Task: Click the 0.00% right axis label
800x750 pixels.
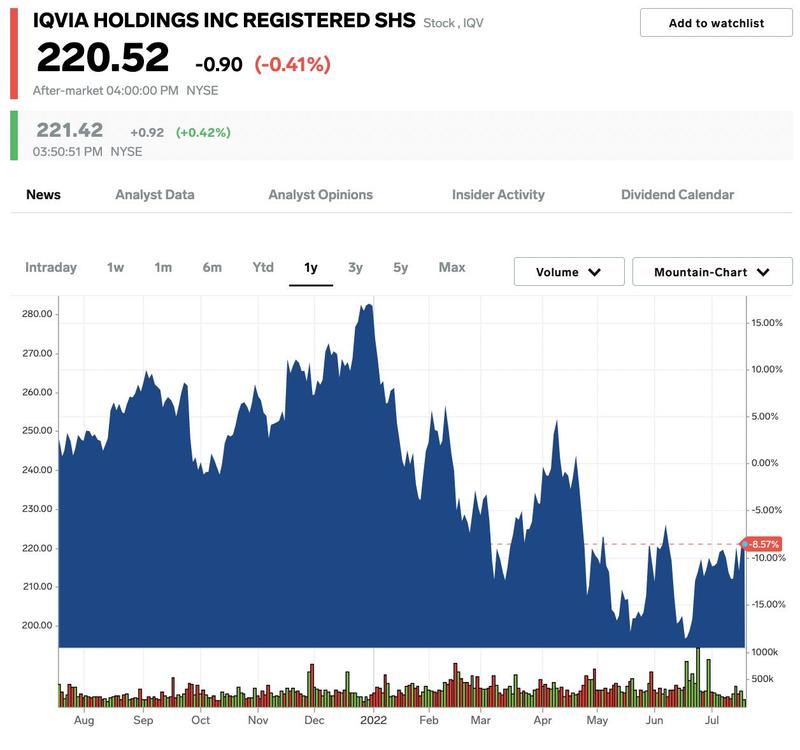Action: [765, 463]
